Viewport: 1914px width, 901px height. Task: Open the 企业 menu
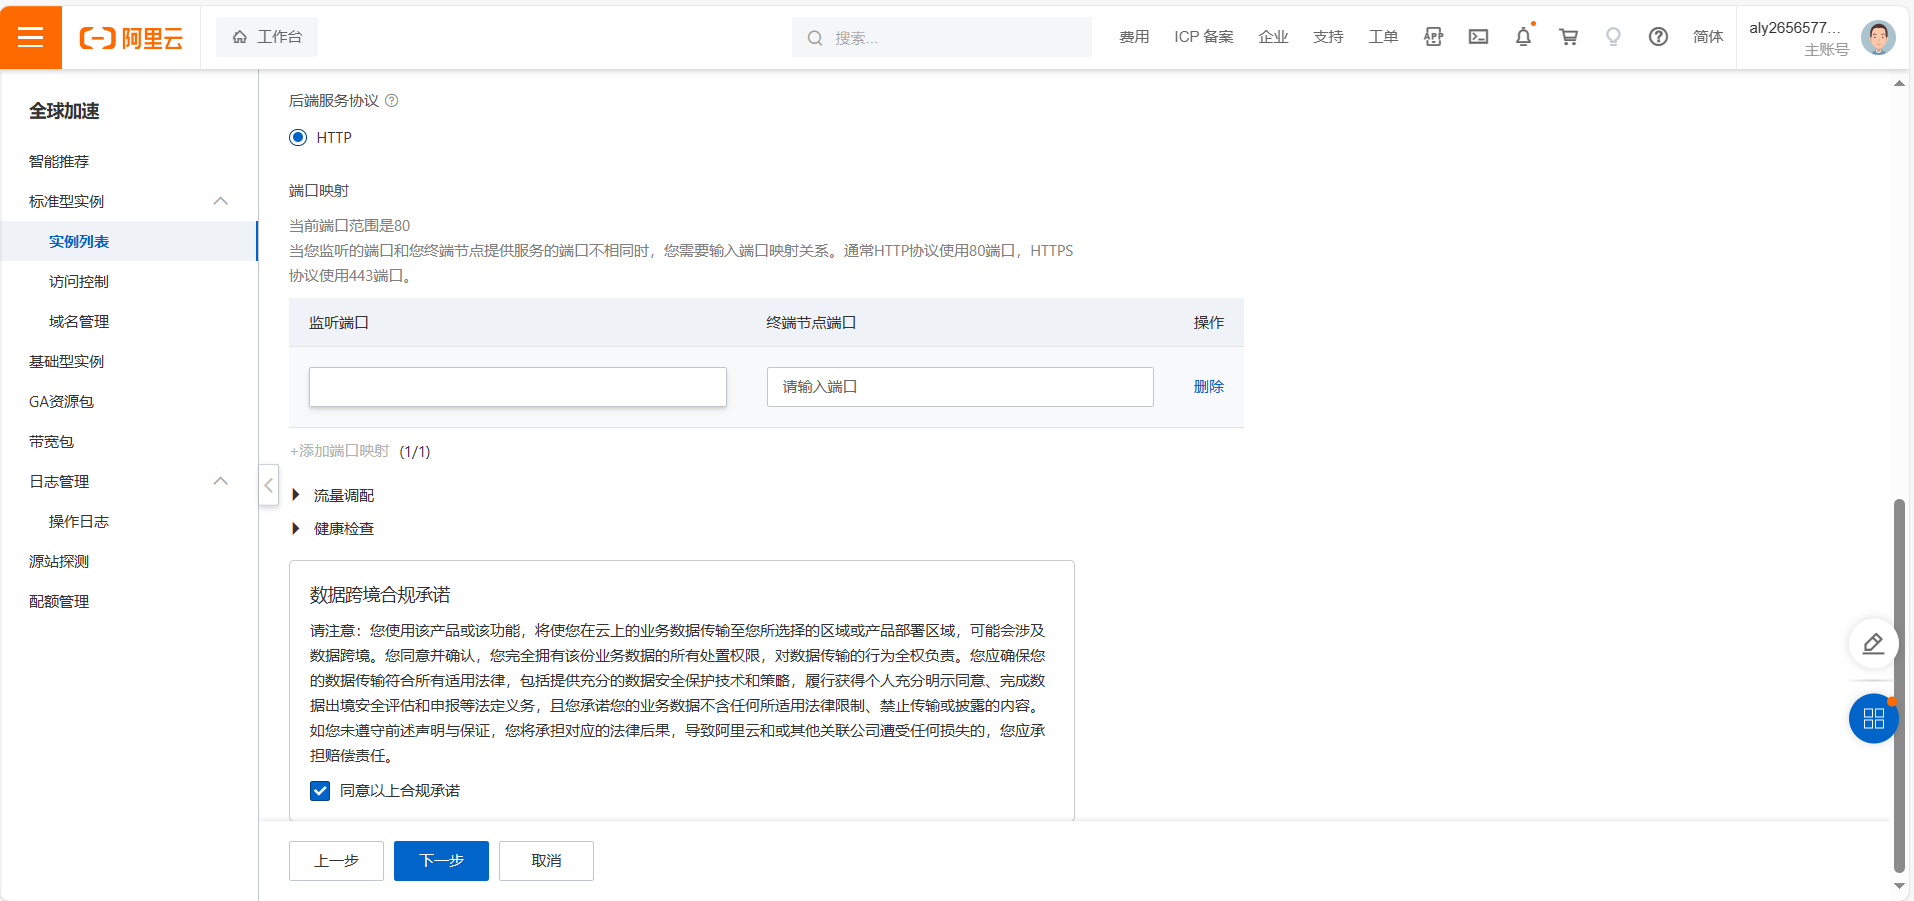[x=1273, y=37]
